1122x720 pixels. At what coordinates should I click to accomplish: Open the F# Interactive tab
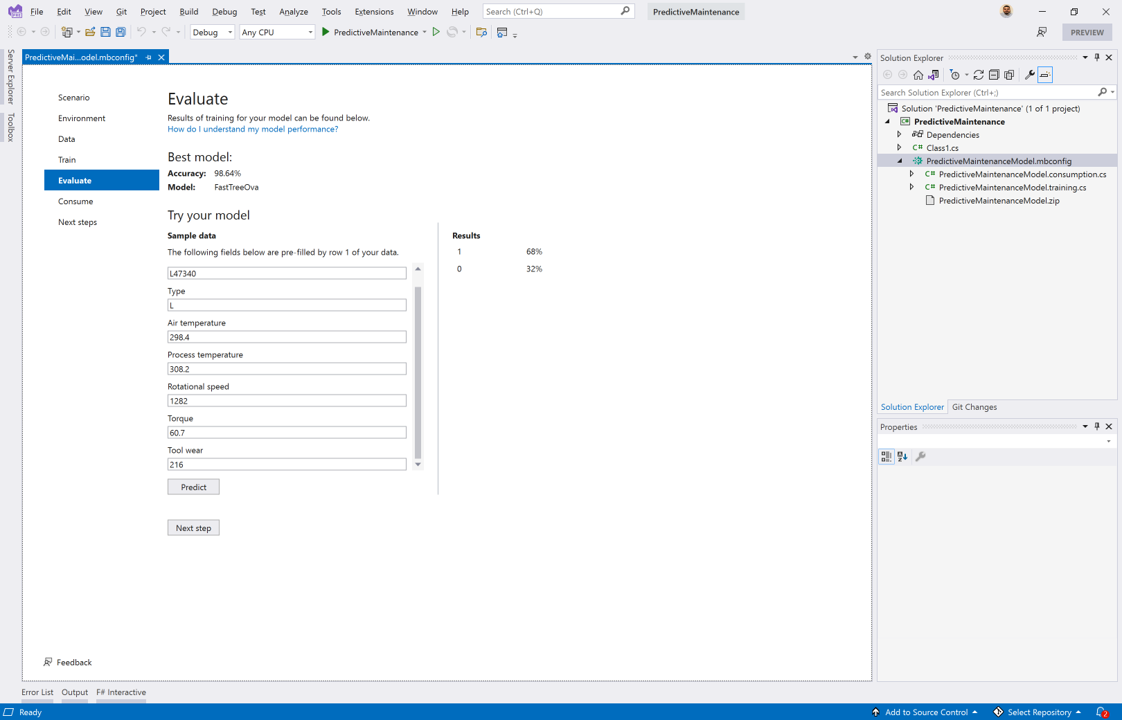click(x=121, y=692)
